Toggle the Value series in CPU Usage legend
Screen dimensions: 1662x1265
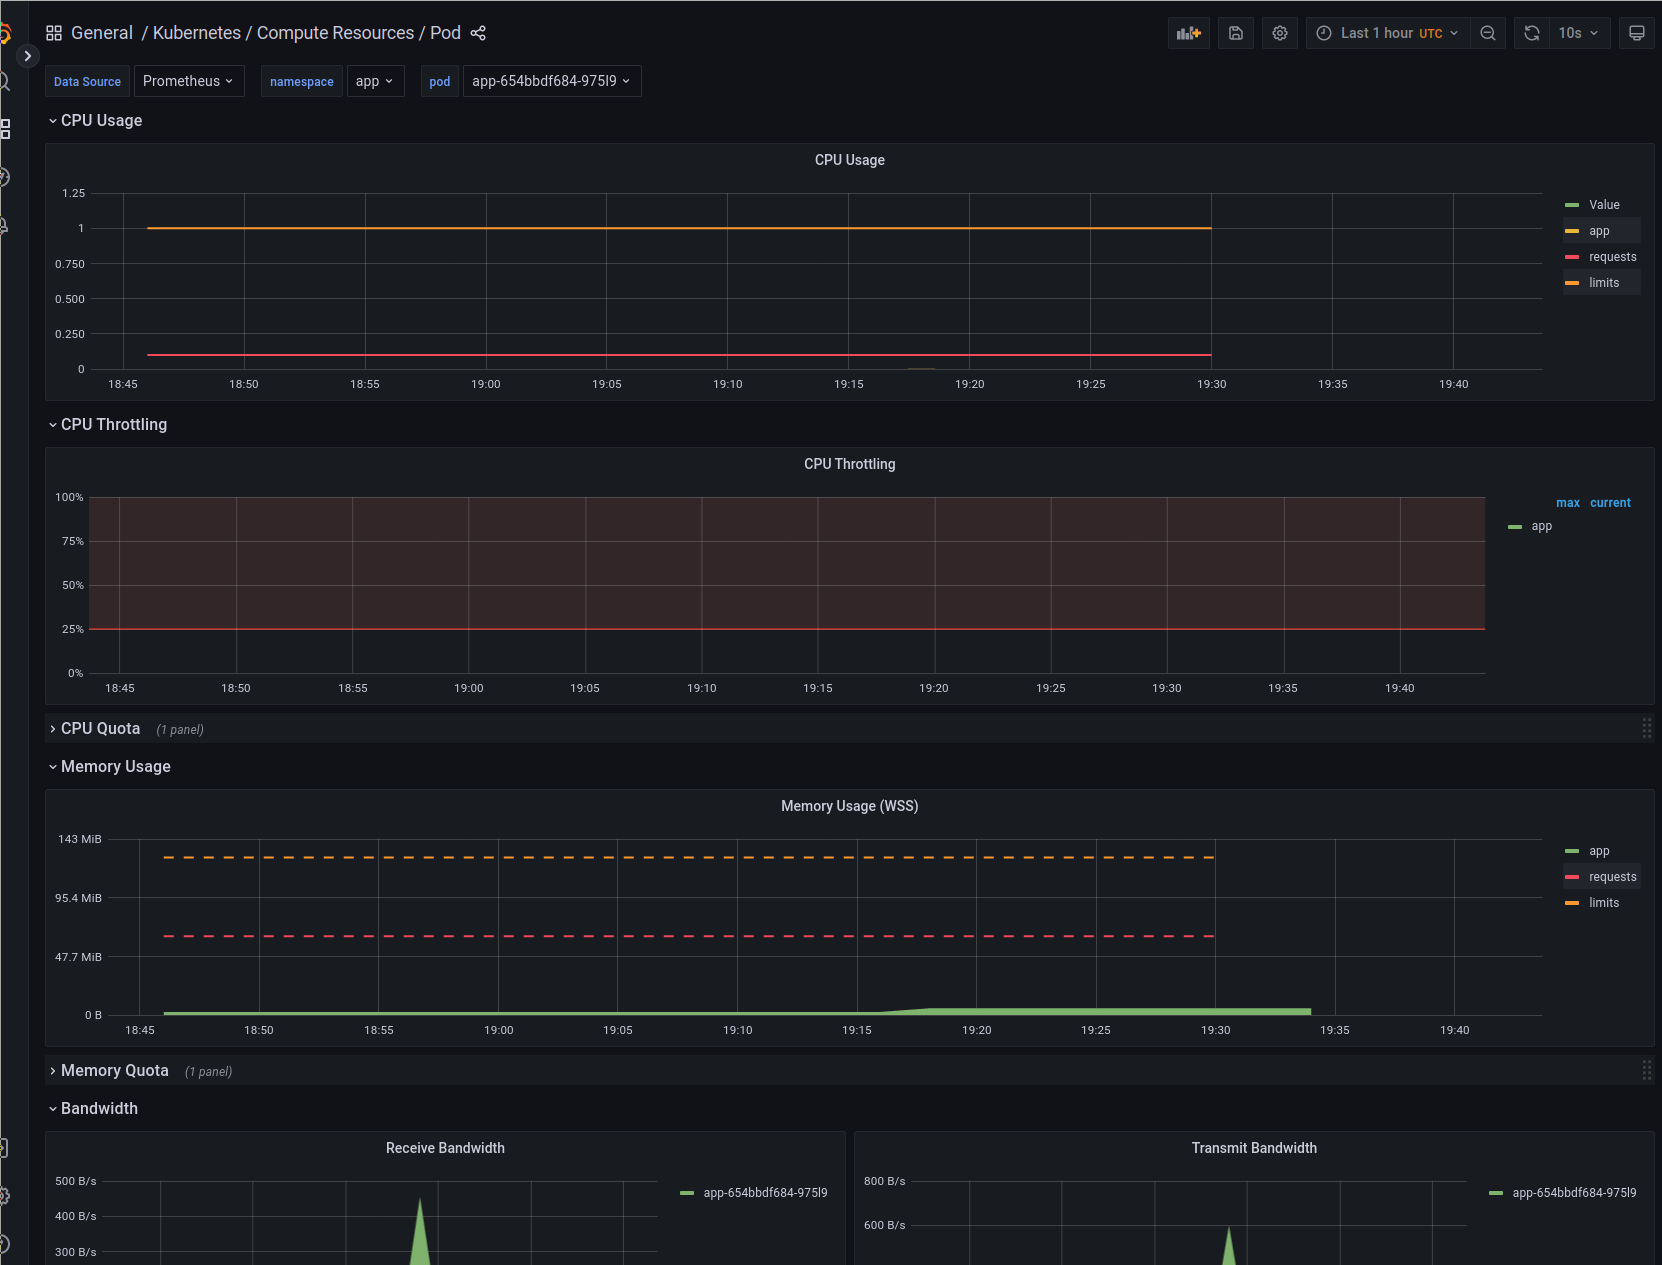pyautogui.click(x=1604, y=205)
